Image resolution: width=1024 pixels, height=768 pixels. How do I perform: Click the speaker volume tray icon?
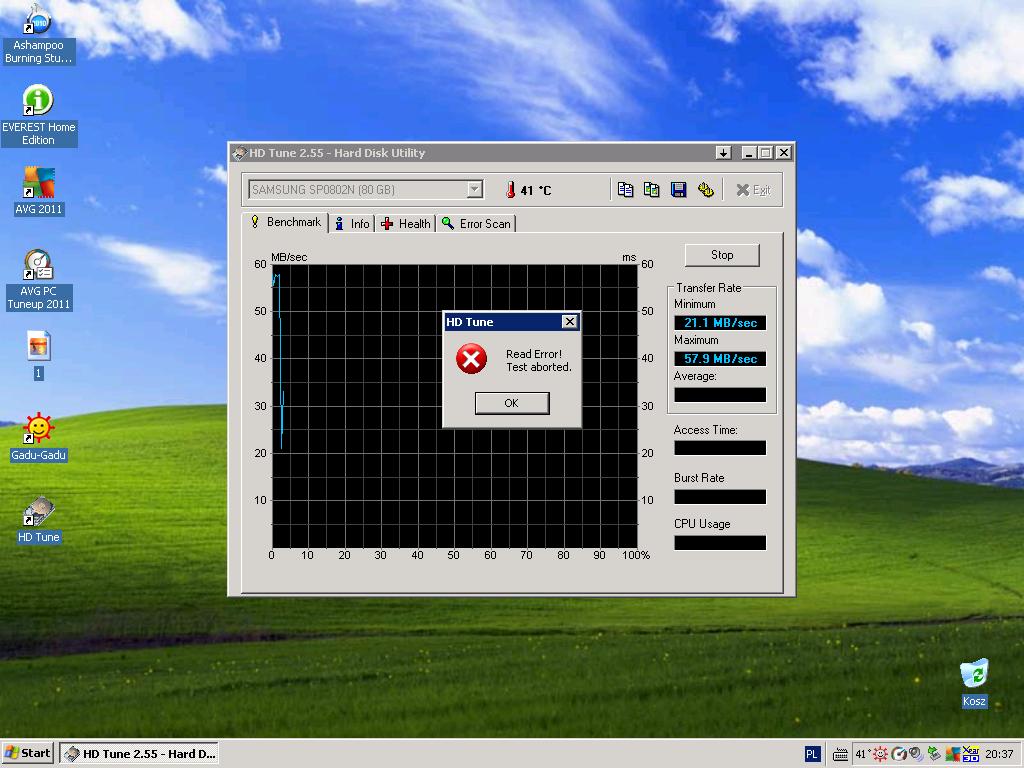click(916, 754)
